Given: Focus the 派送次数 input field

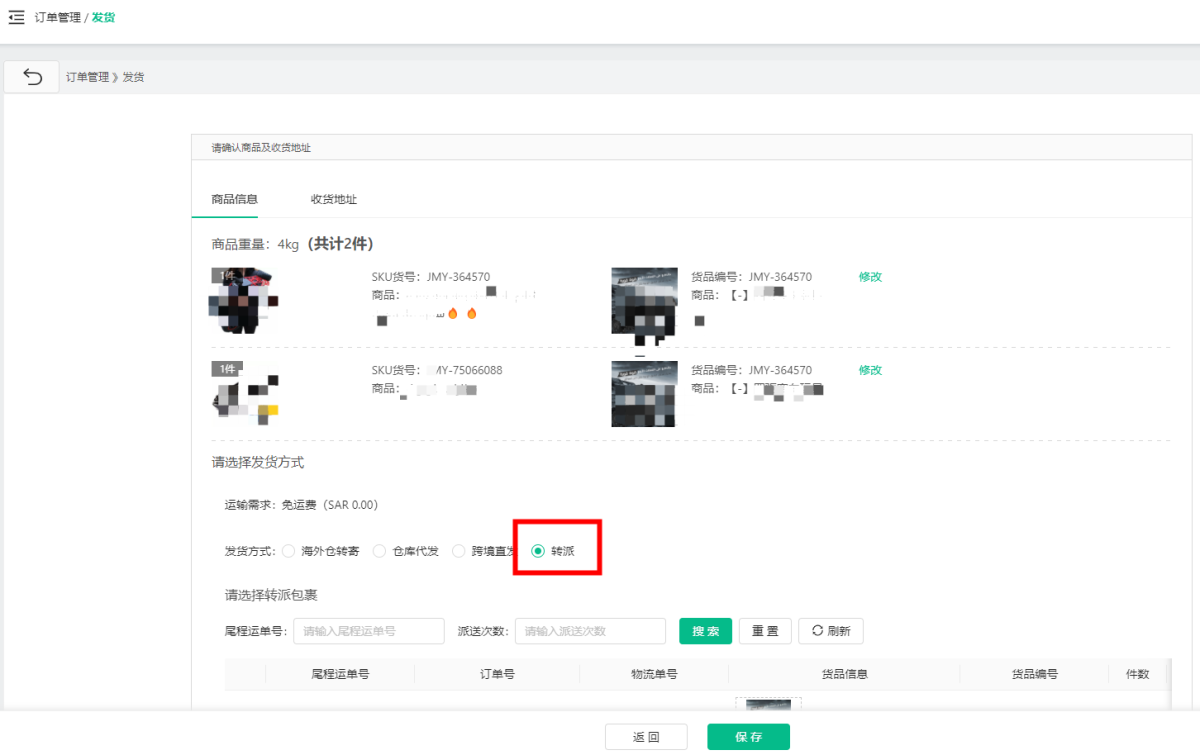Looking at the screenshot, I should tap(590, 631).
